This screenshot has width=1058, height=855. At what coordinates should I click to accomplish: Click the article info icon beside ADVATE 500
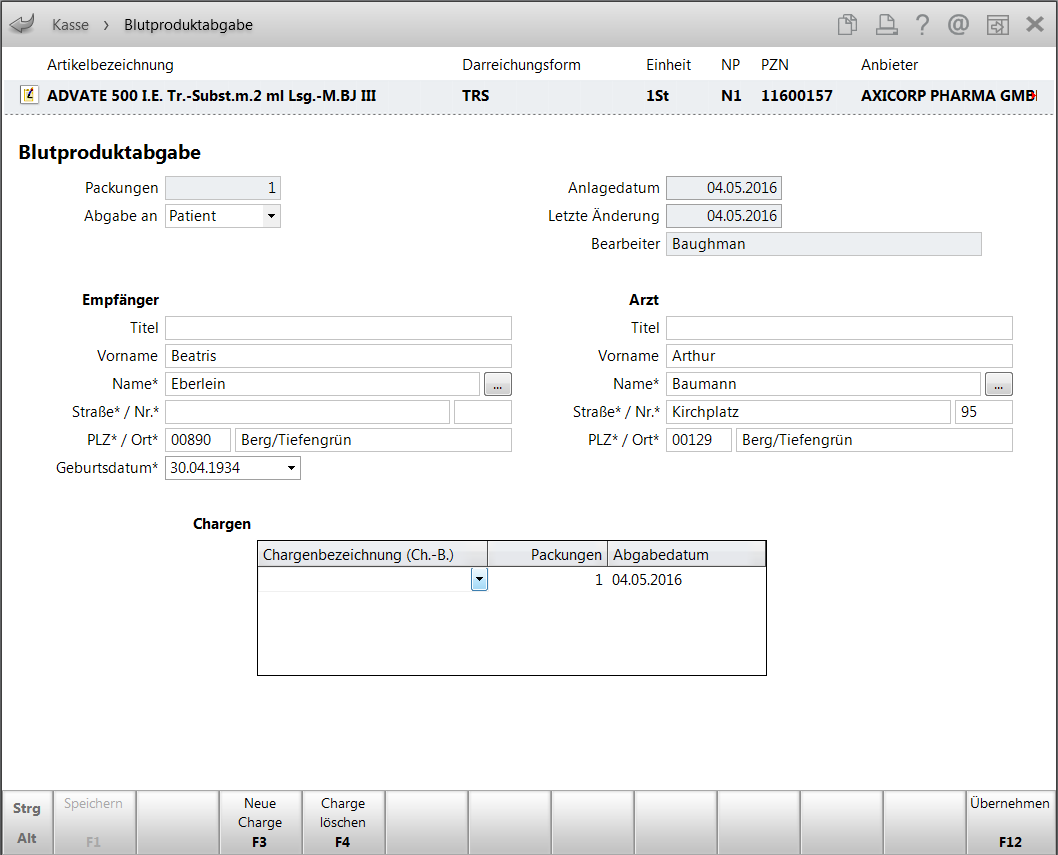(29, 96)
